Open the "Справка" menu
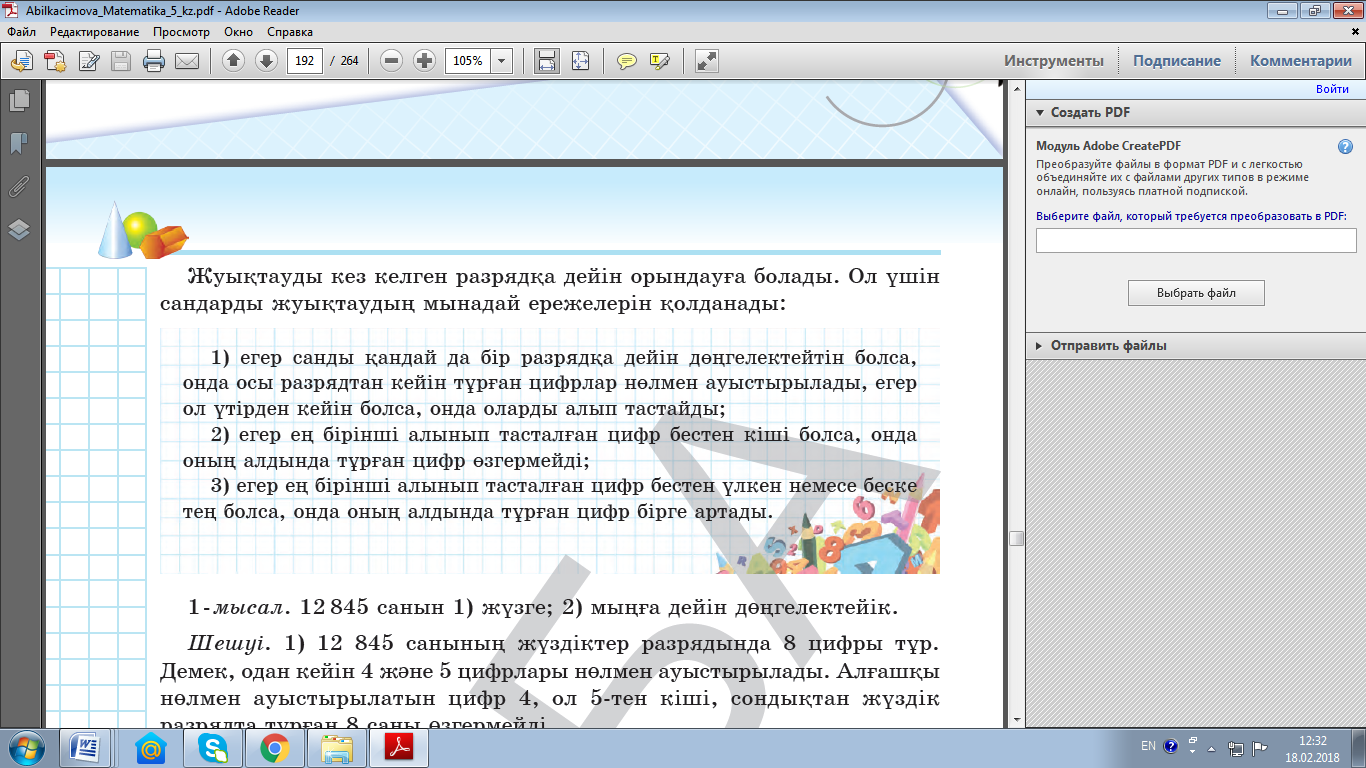 pyautogui.click(x=290, y=32)
